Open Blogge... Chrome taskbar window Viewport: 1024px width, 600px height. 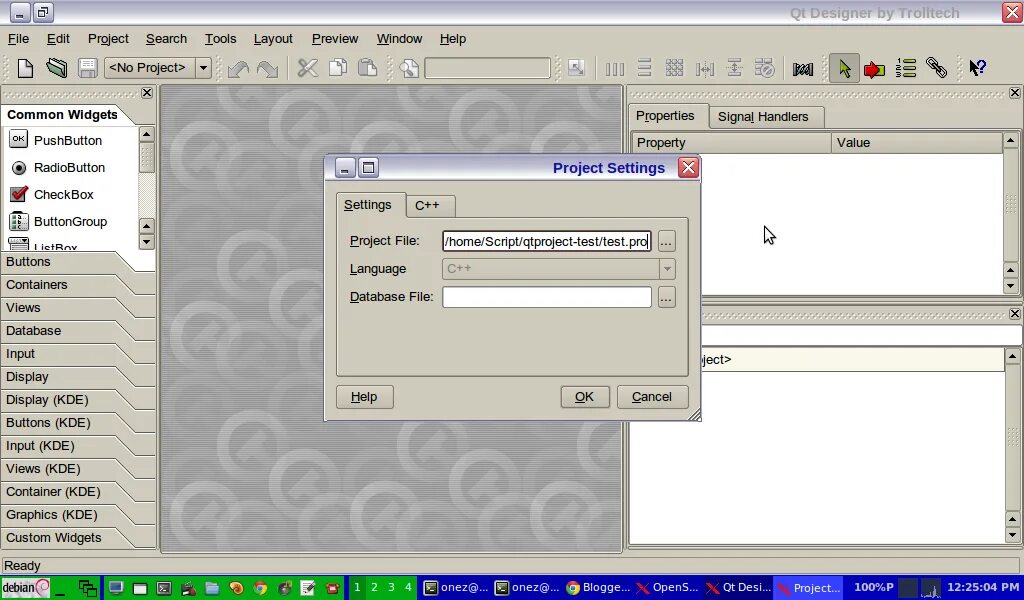pyautogui.click(x=598, y=588)
